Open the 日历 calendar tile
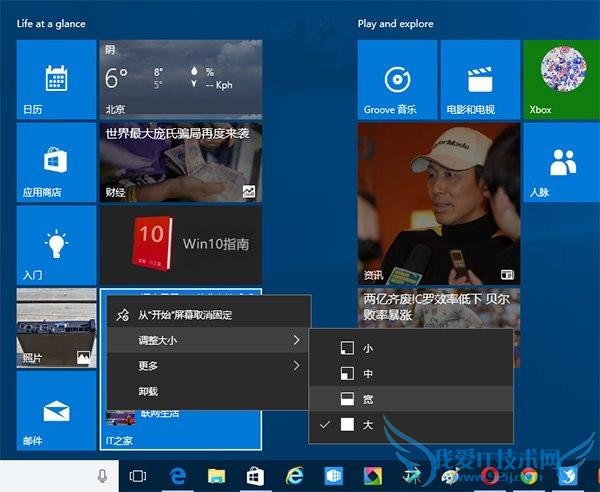Screen dimensions: 600x492 56,80
